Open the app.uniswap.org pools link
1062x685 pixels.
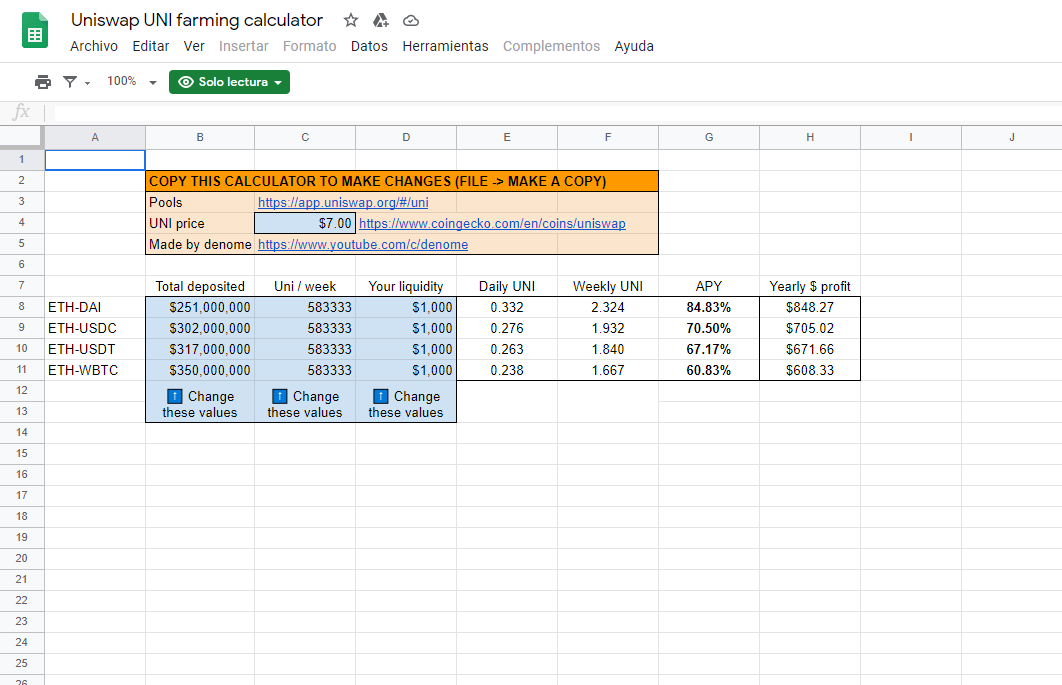(343, 203)
